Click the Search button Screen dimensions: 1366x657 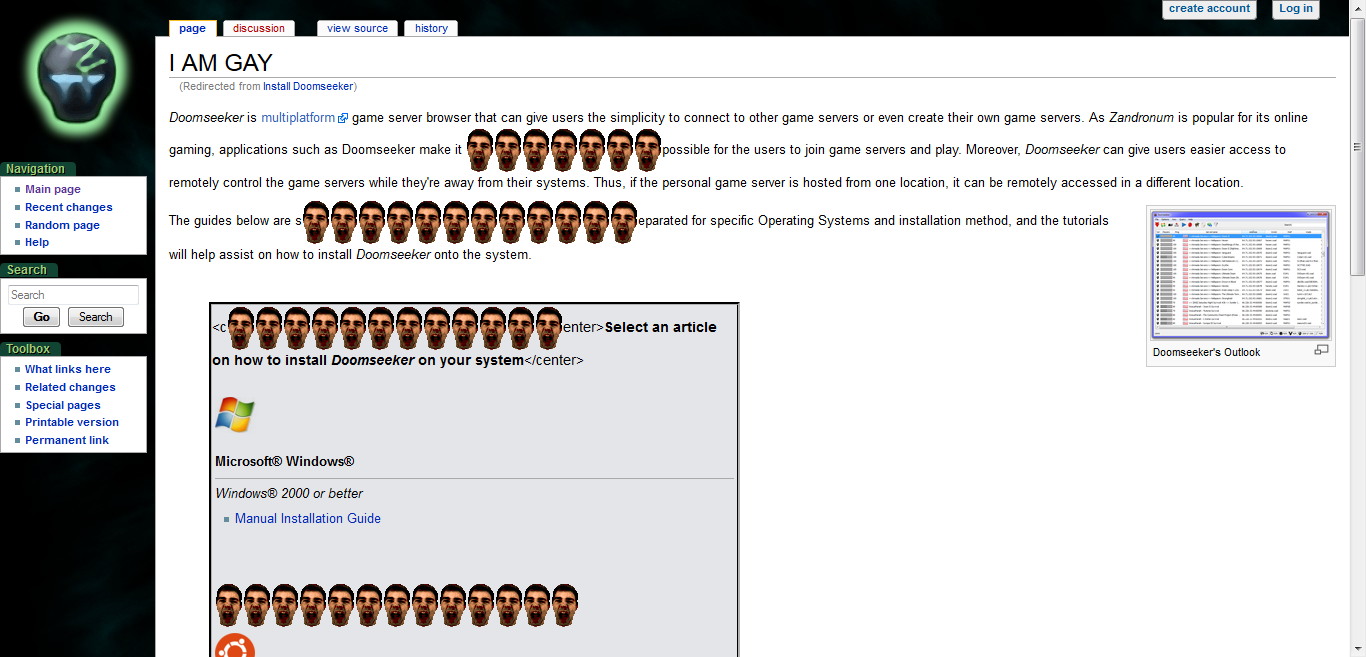(96, 317)
